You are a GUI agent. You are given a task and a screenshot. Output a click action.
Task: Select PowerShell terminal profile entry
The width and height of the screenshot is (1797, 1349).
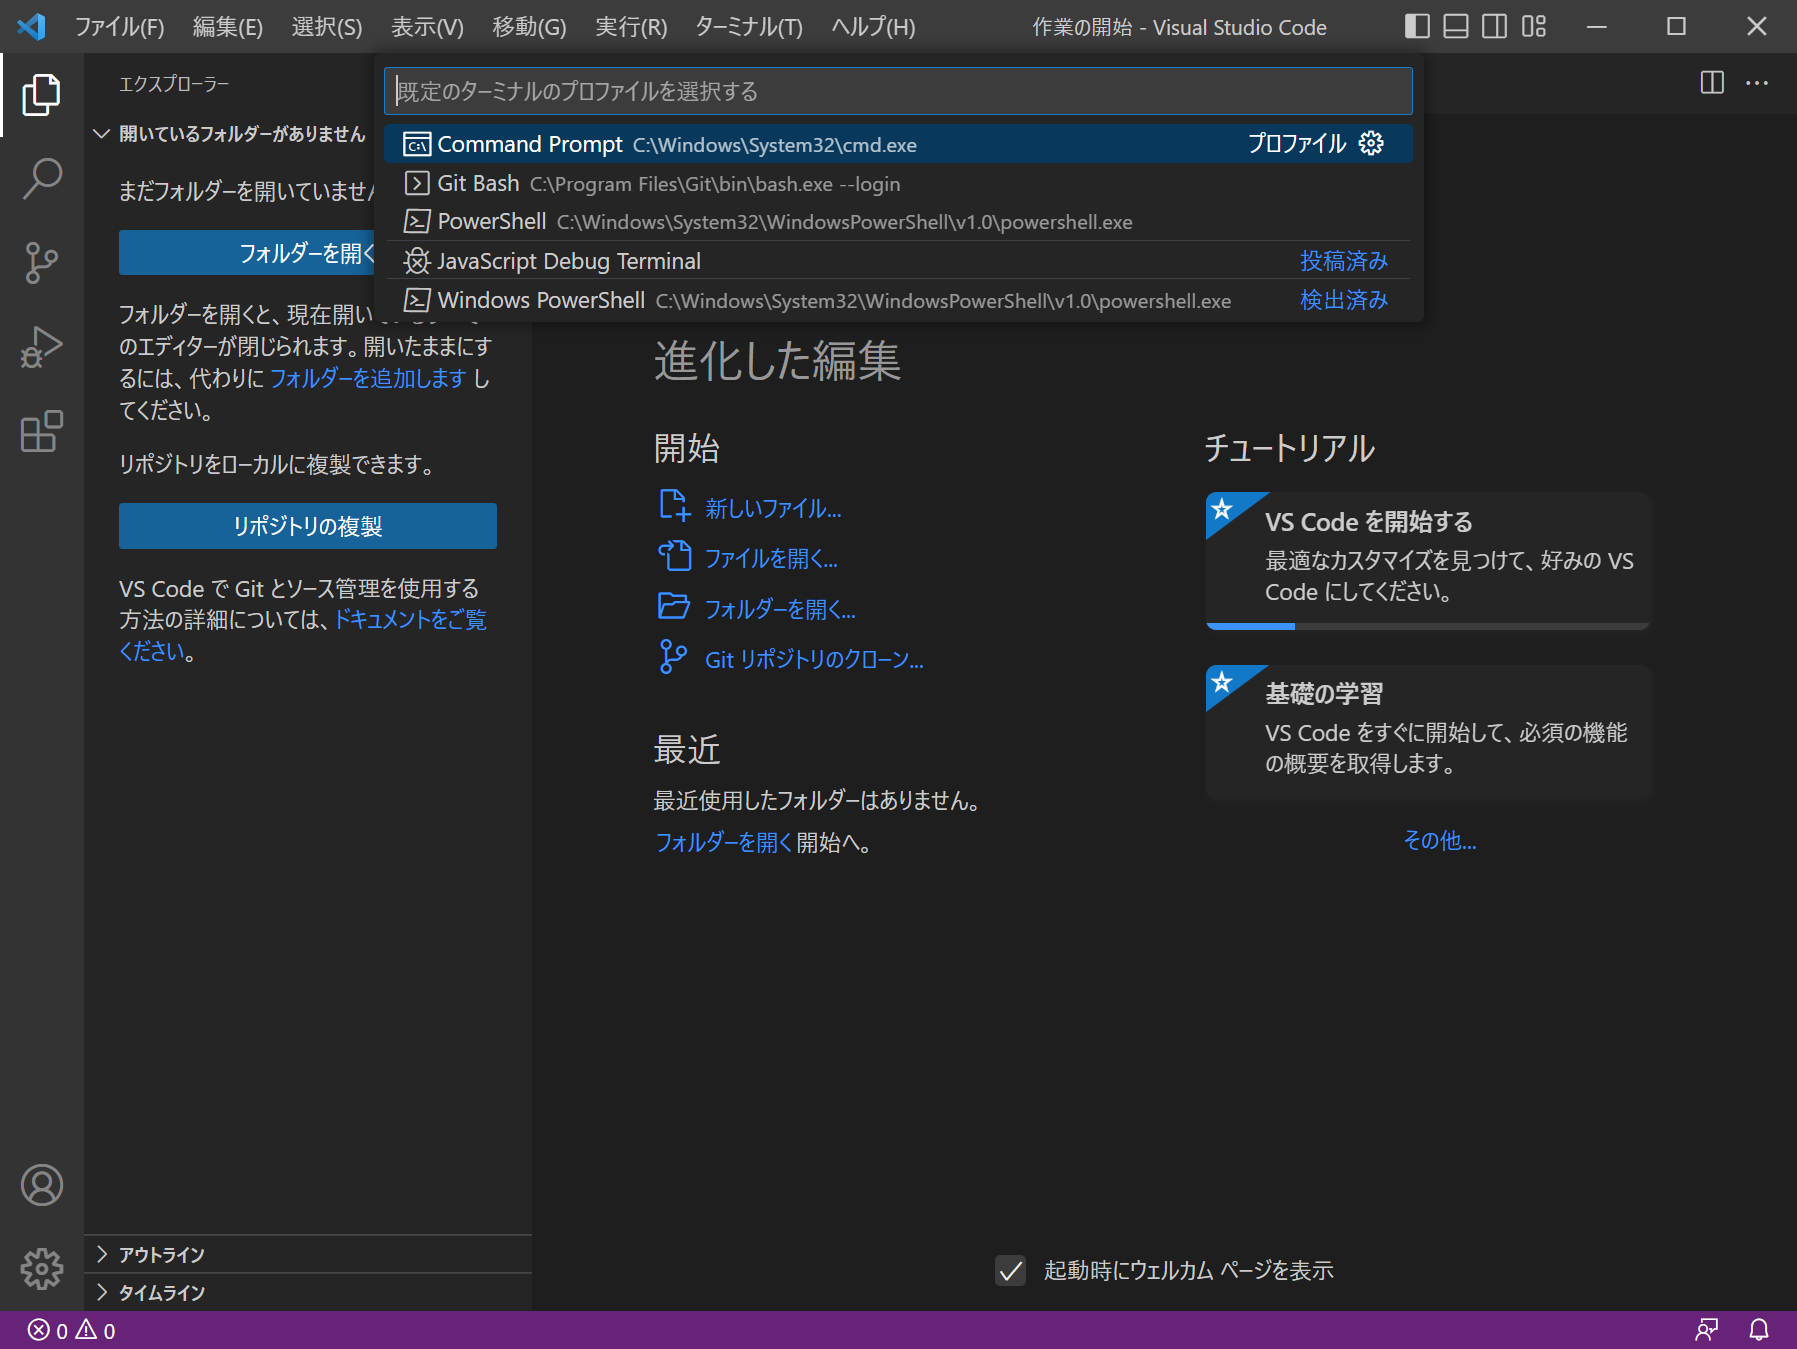[898, 221]
